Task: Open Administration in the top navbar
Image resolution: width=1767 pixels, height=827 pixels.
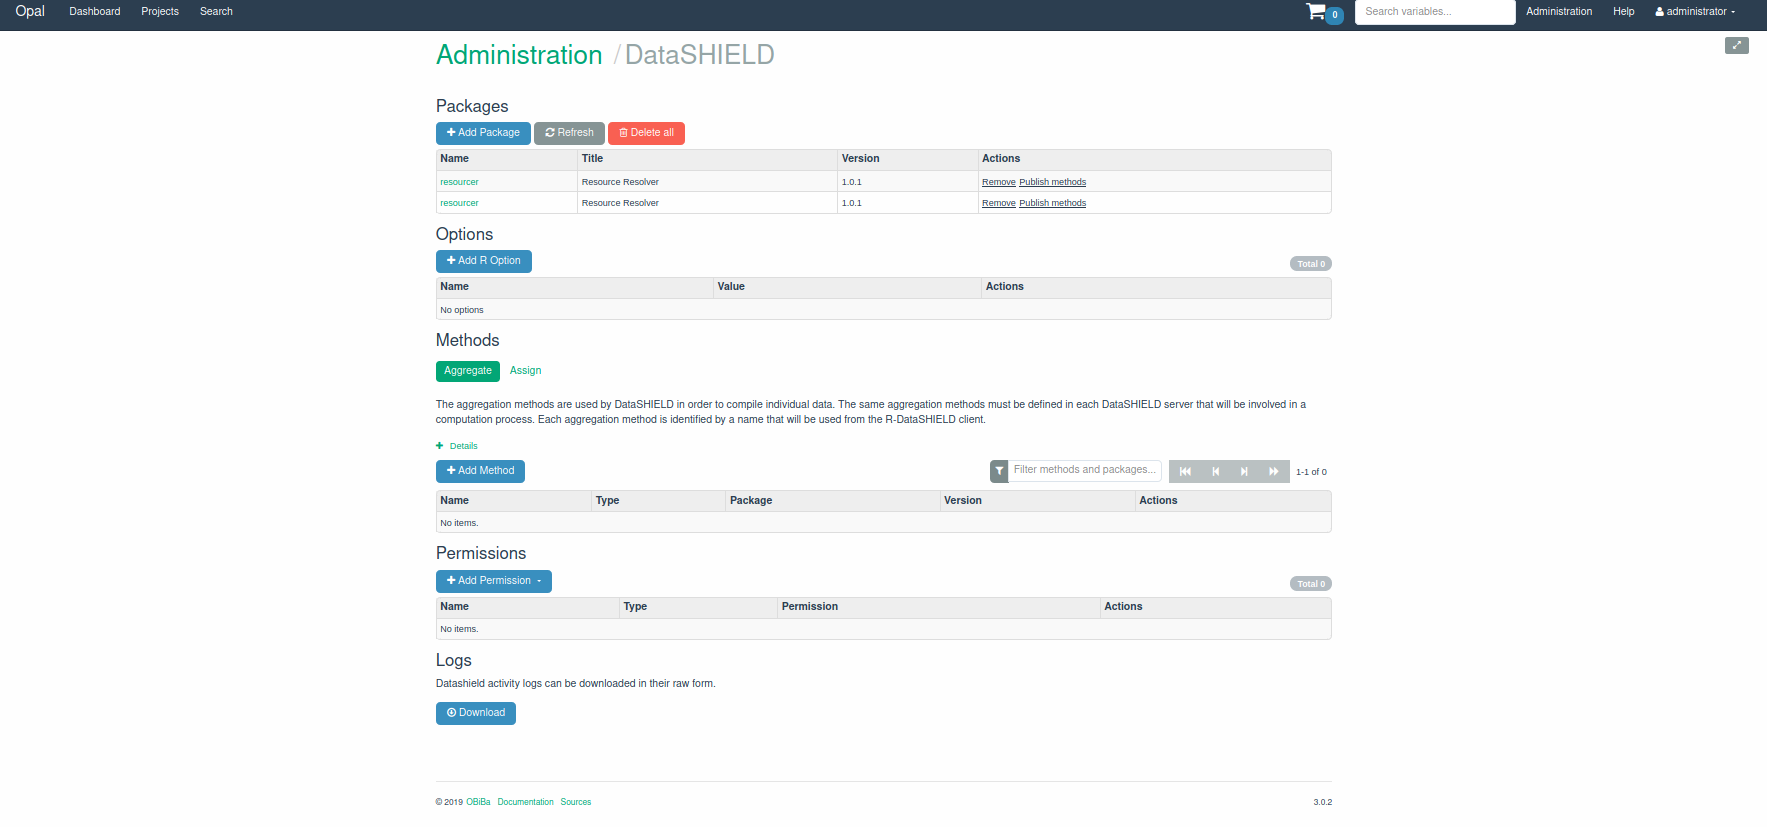Action: click(1559, 12)
